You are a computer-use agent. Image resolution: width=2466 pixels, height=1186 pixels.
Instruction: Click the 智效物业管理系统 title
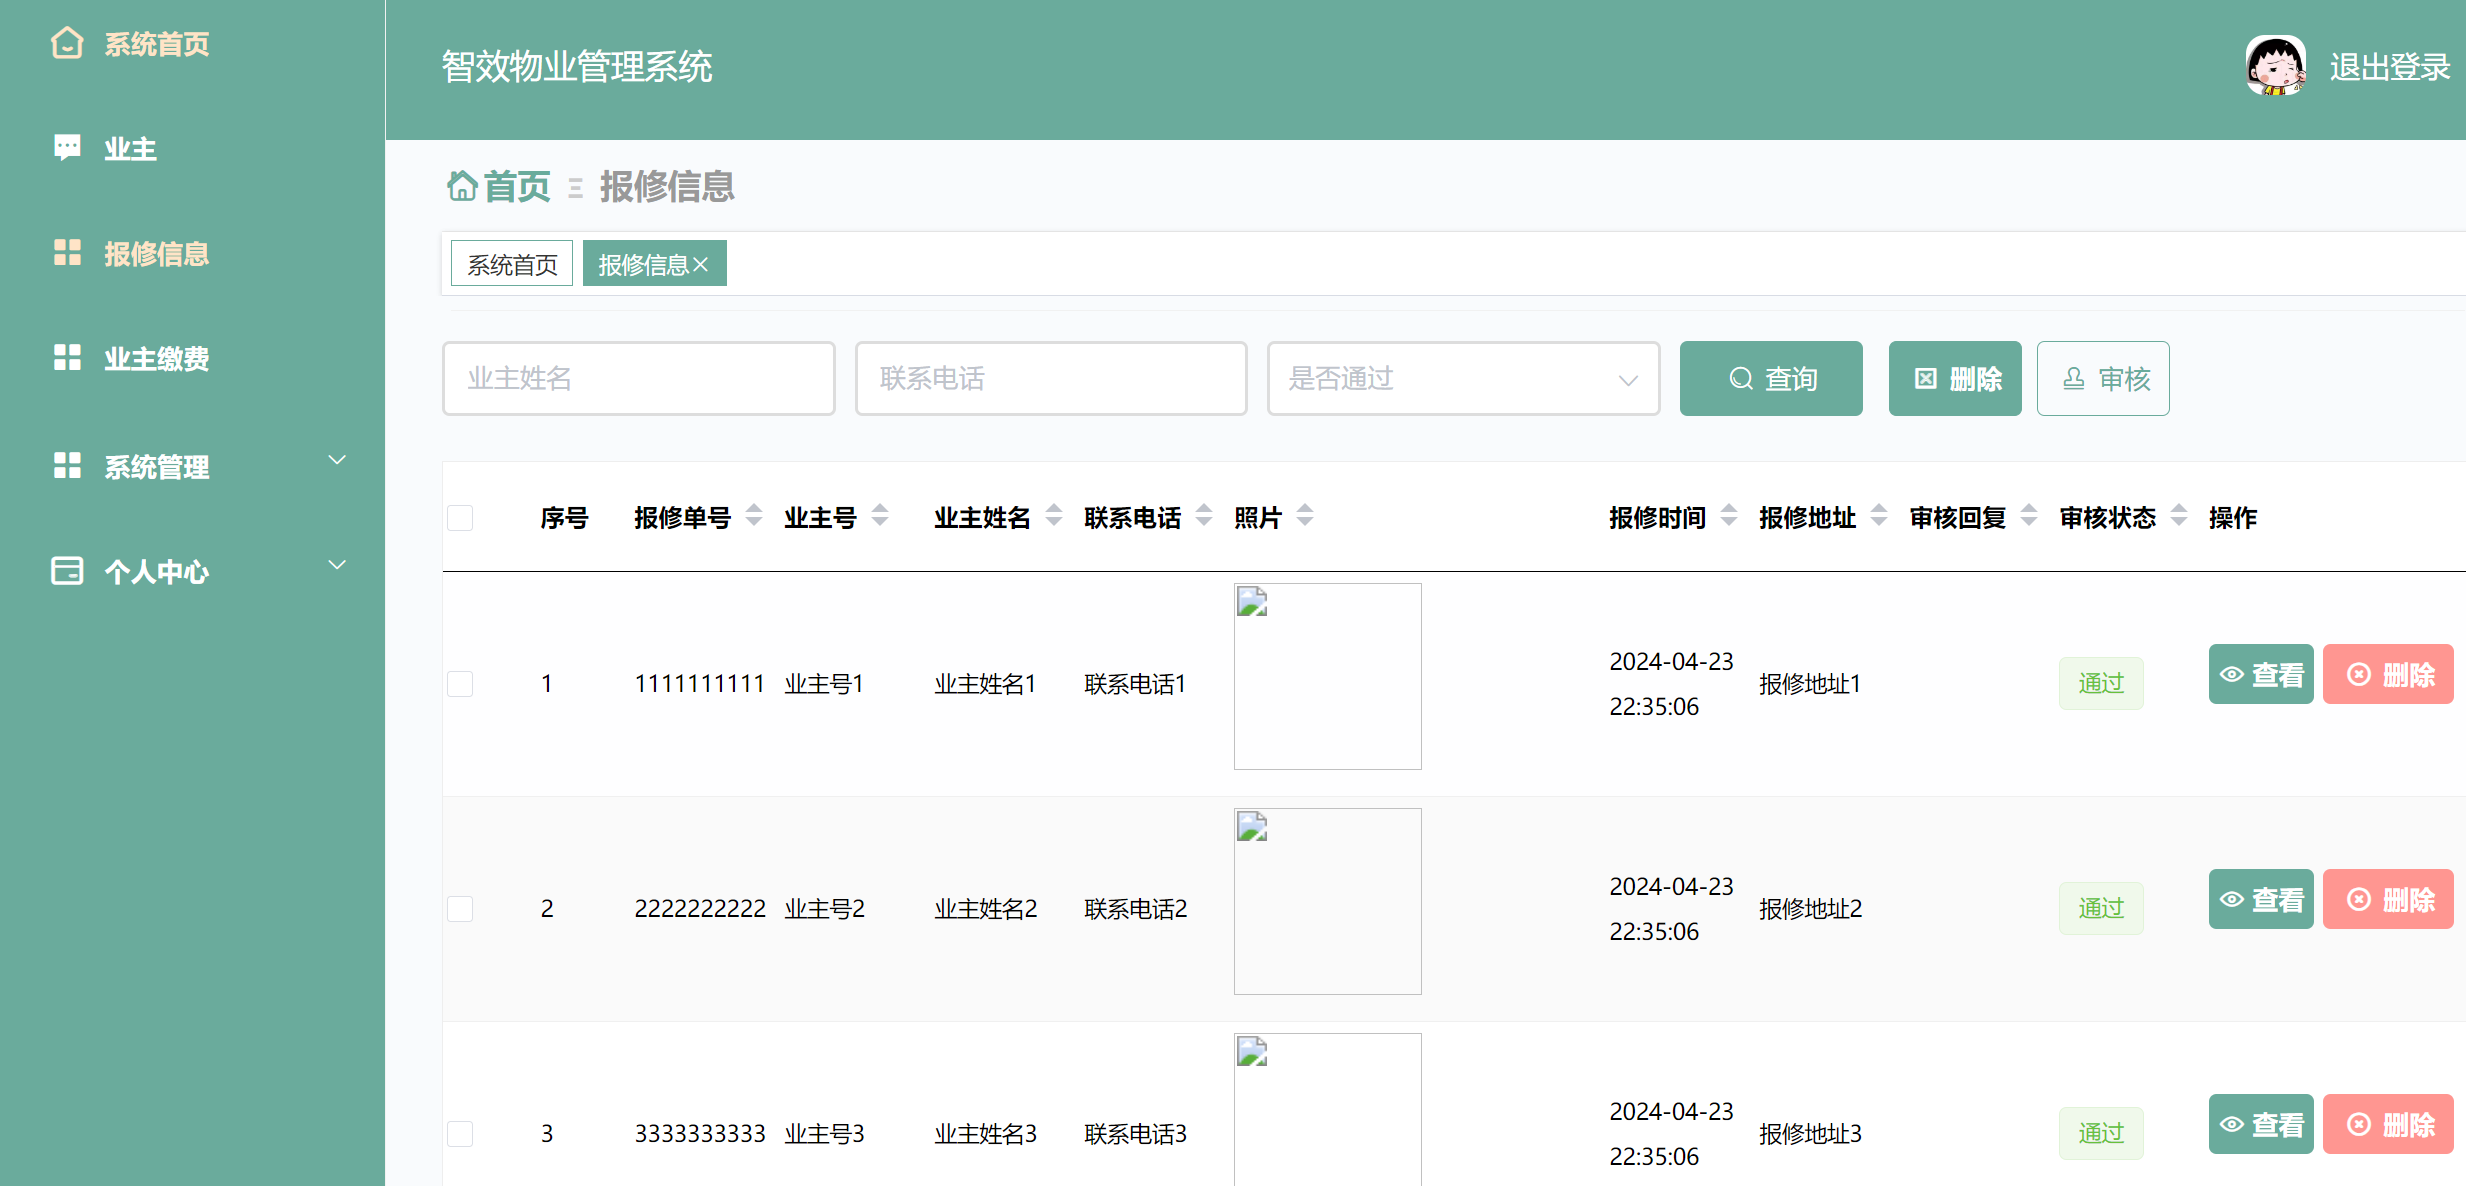click(577, 67)
